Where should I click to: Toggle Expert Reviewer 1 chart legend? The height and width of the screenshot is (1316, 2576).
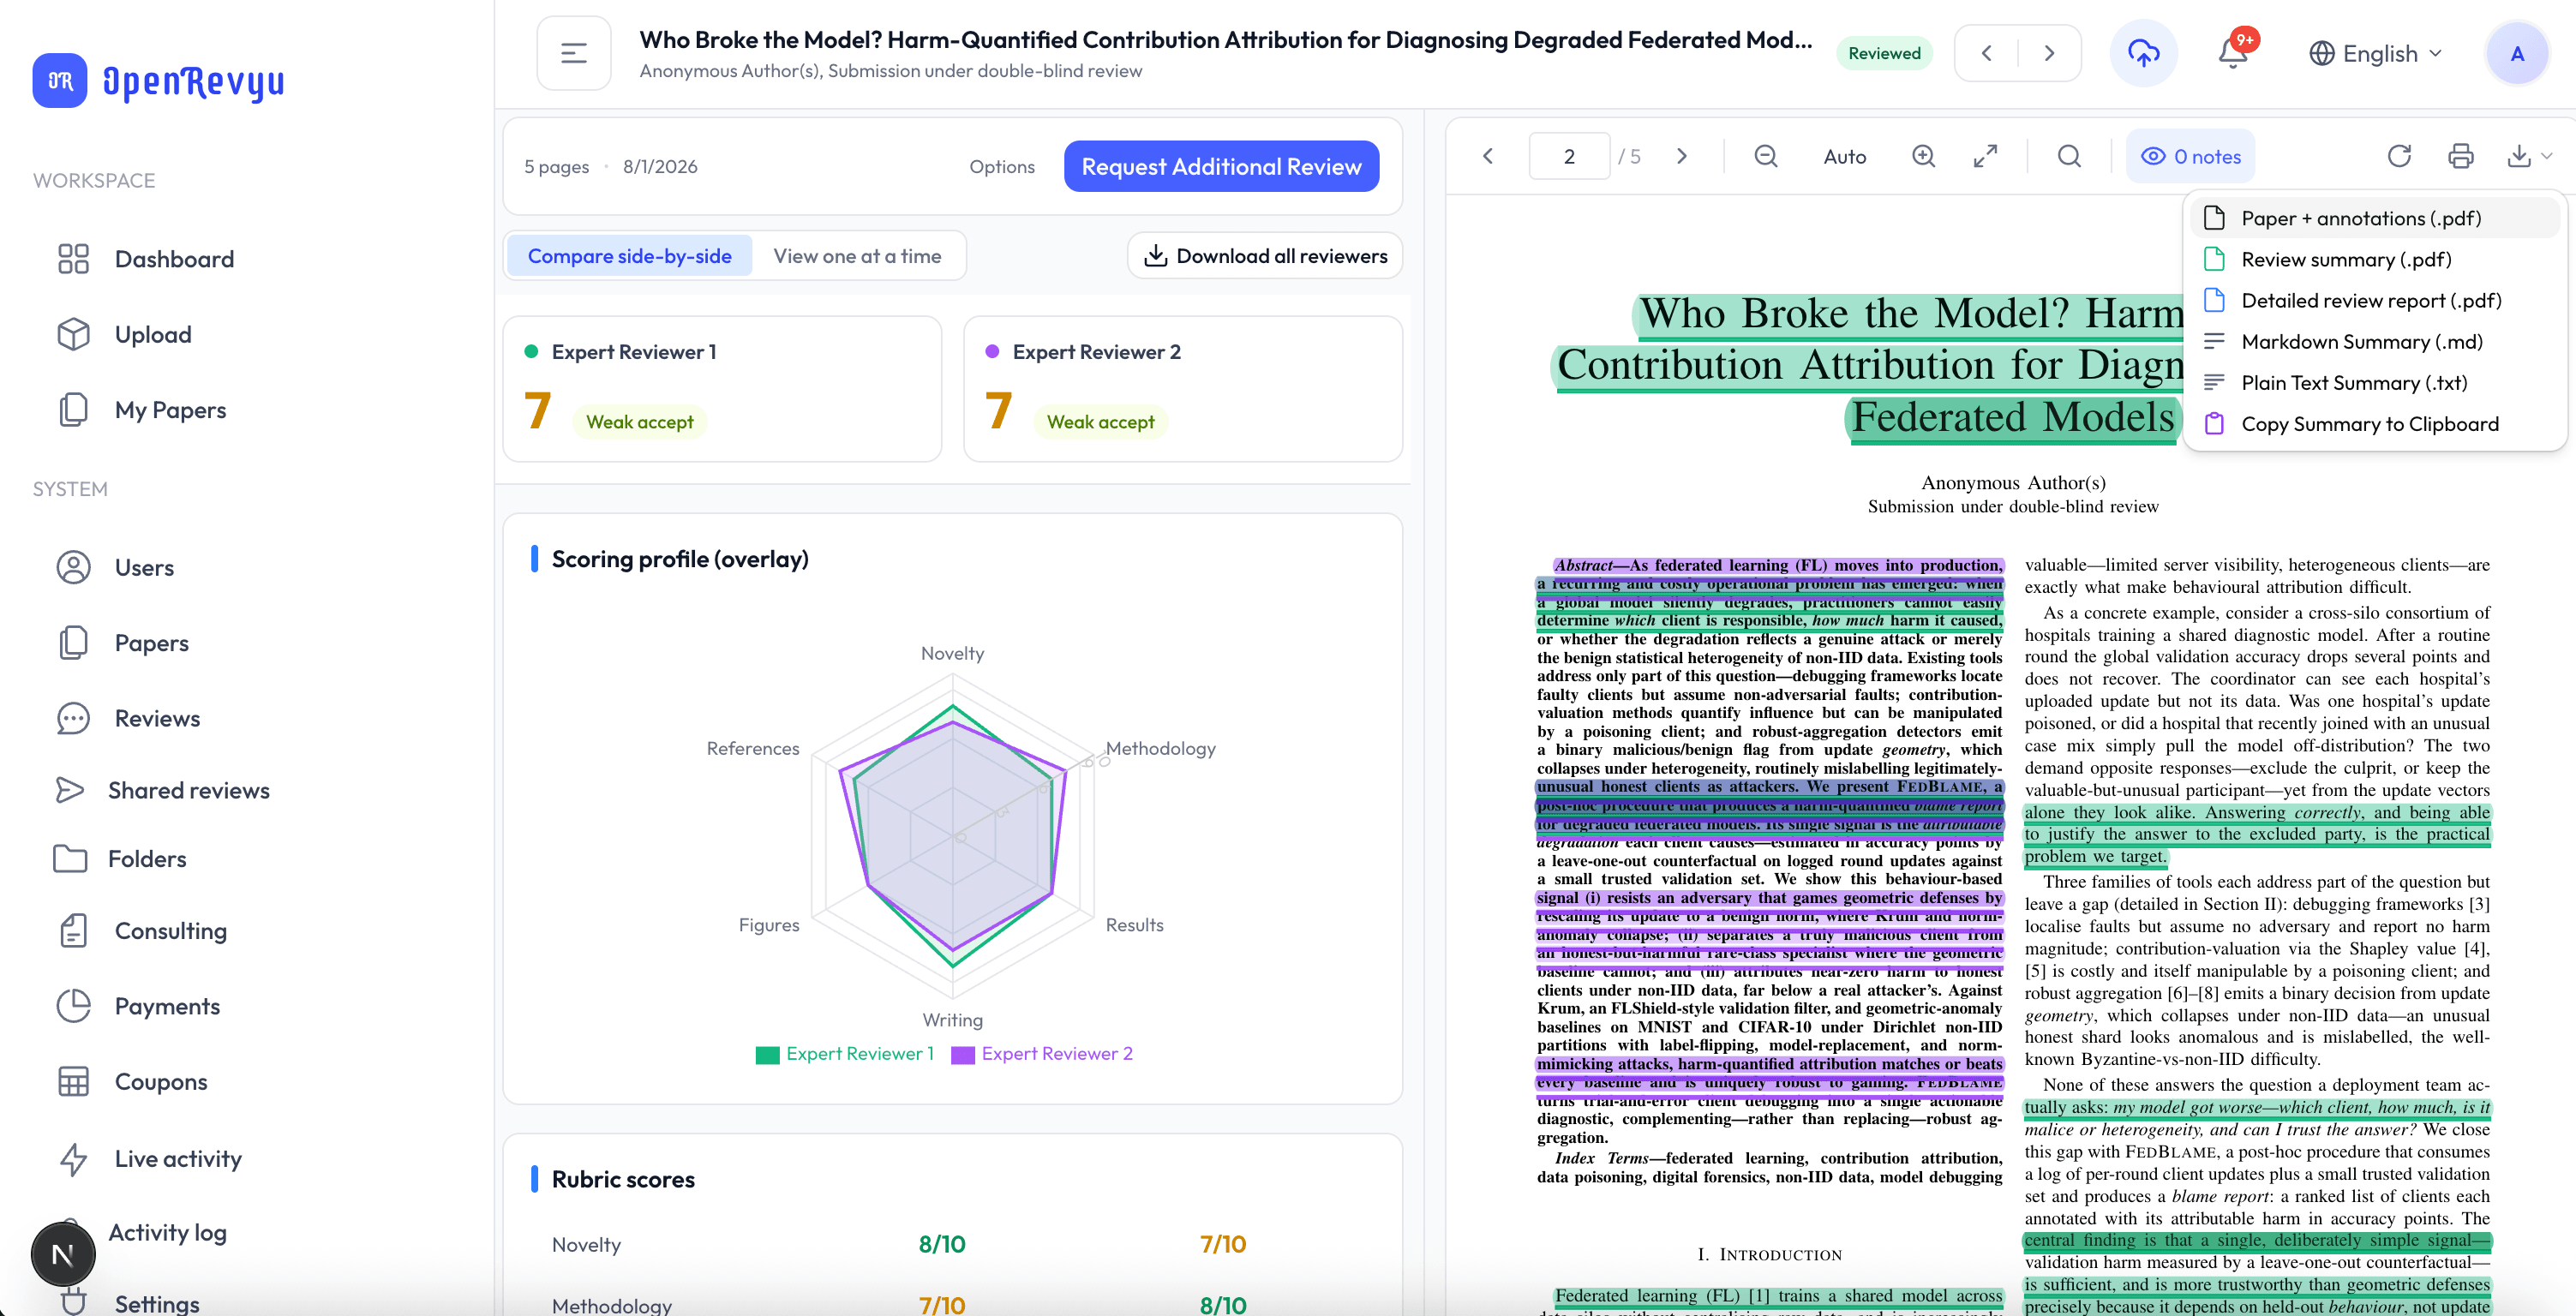tap(845, 1053)
